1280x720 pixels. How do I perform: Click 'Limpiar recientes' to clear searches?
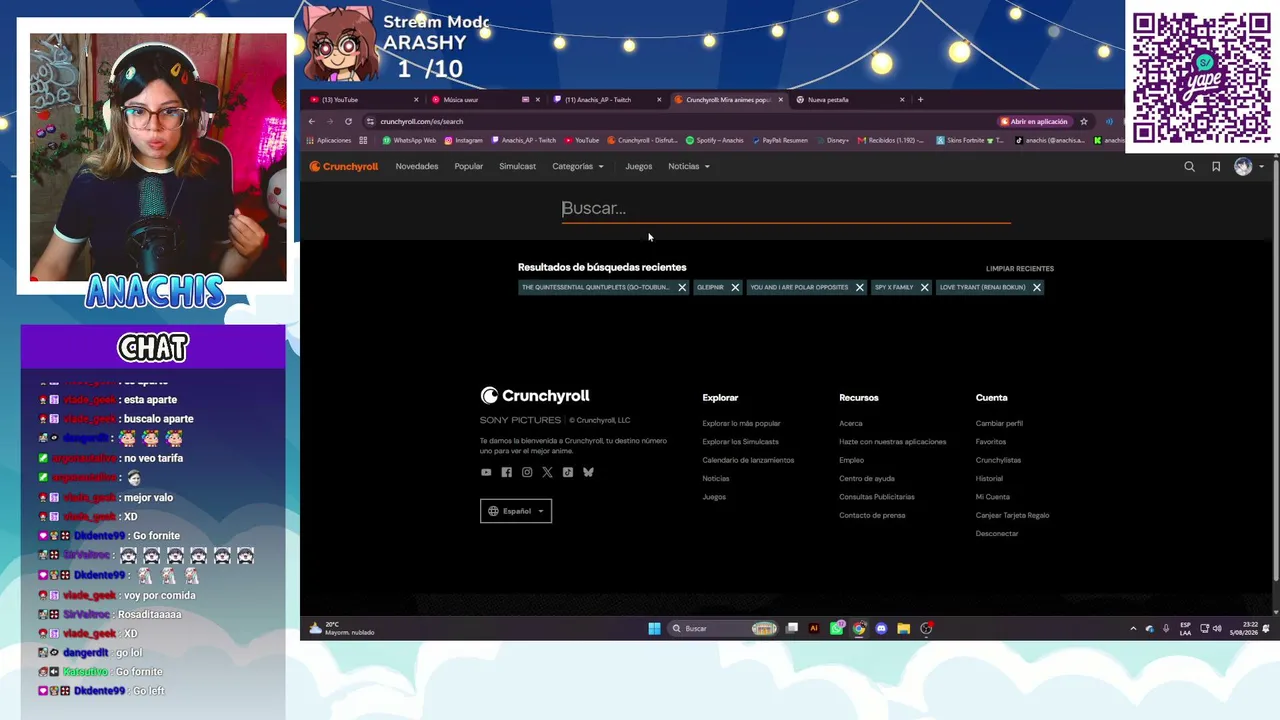[x=1020, y=269]
